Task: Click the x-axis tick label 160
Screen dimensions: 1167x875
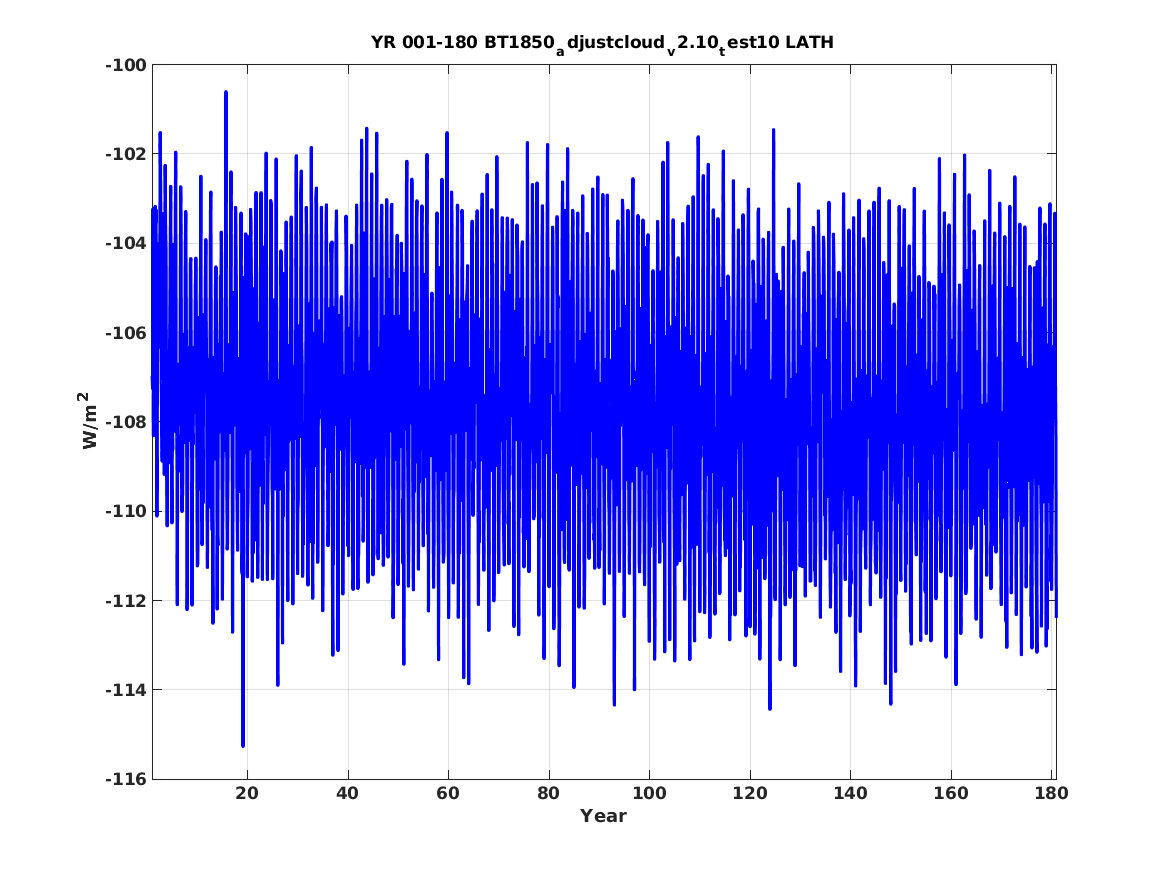Action: [x=950, y=793]
